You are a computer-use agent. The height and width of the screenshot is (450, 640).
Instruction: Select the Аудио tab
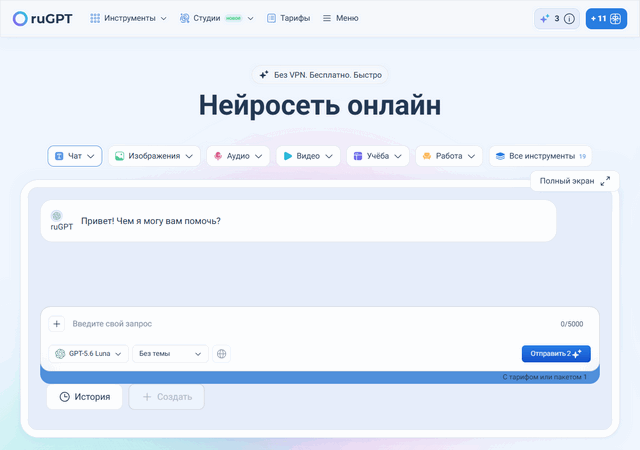(238, 156)
